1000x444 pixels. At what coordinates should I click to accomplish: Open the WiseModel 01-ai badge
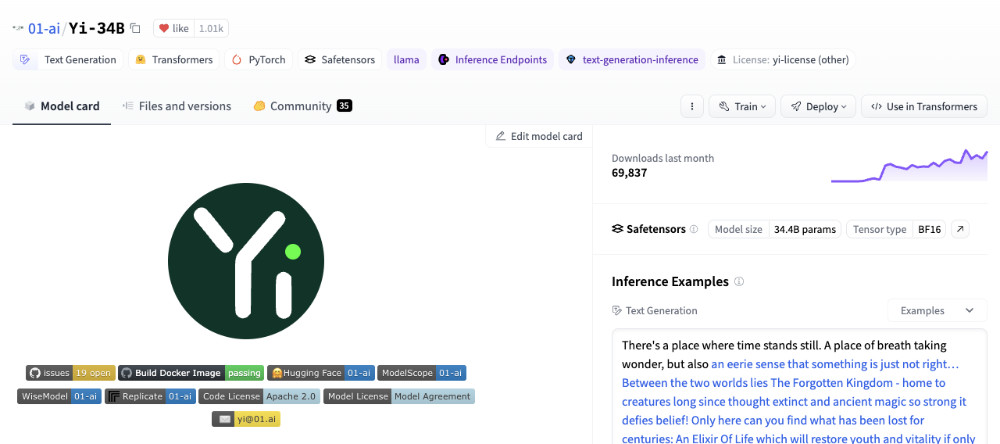tap(59, 396)
